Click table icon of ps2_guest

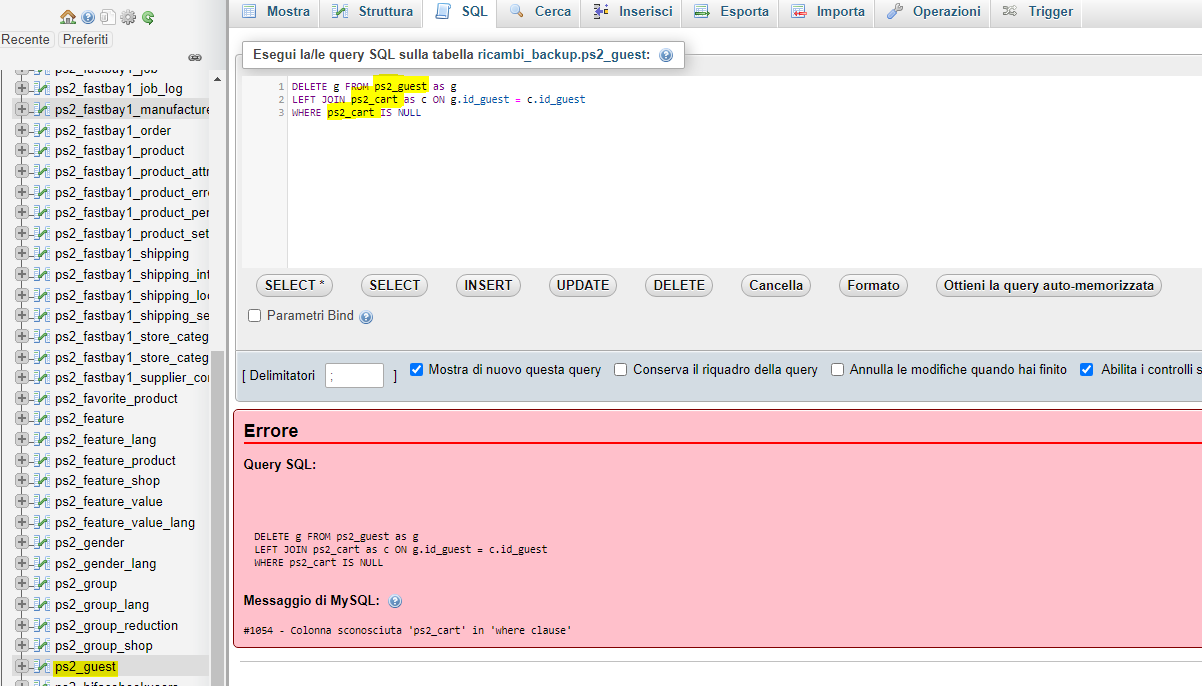click(x=41, y=666)
